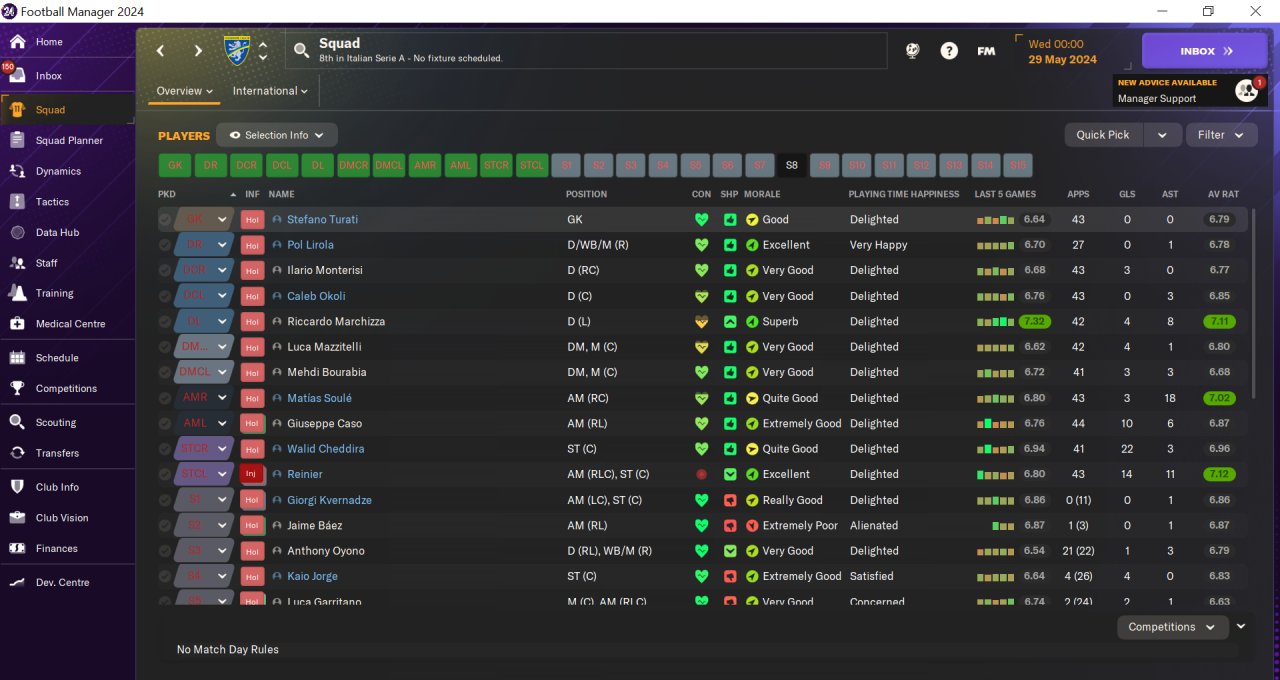
Task: Open Squad Planner in sidebar
Action: point(68,141)
